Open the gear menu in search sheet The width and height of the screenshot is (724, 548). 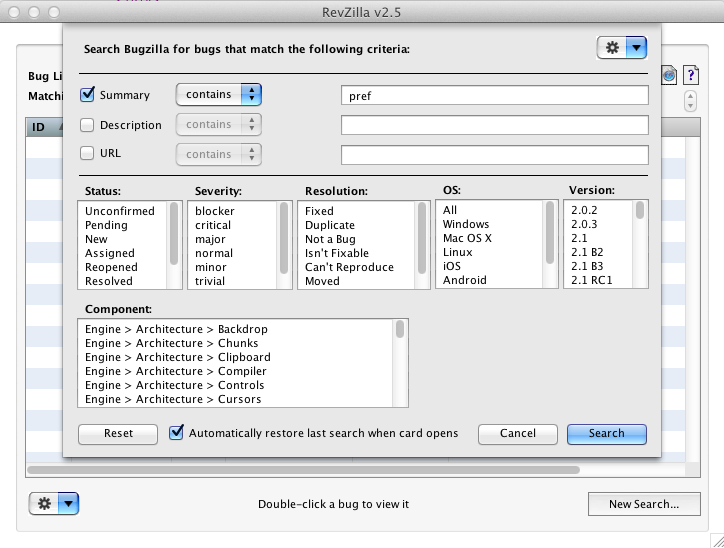(x=621, y=47)
